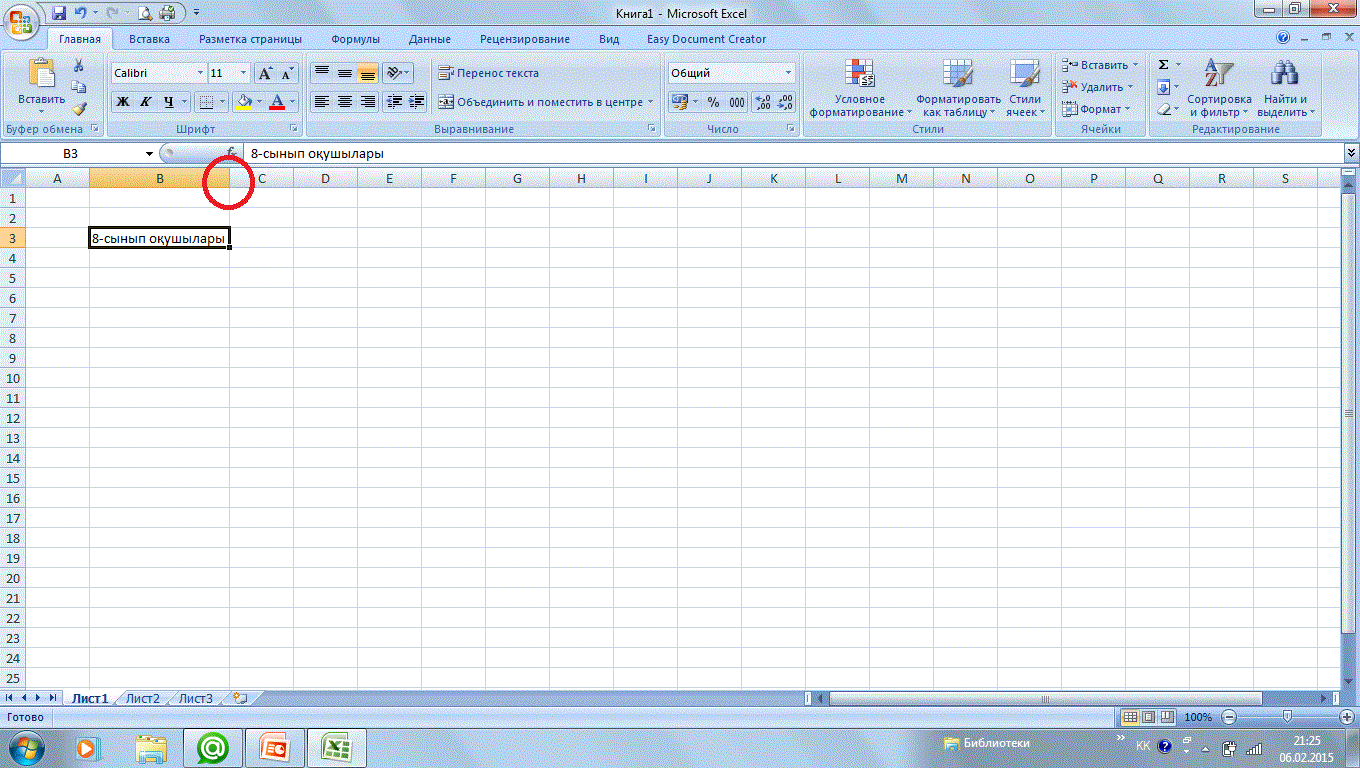The width and height of the screenshot is (1360, 768).
Task: Open Форматировать как таблицу gallery
Action: point(958,88)
